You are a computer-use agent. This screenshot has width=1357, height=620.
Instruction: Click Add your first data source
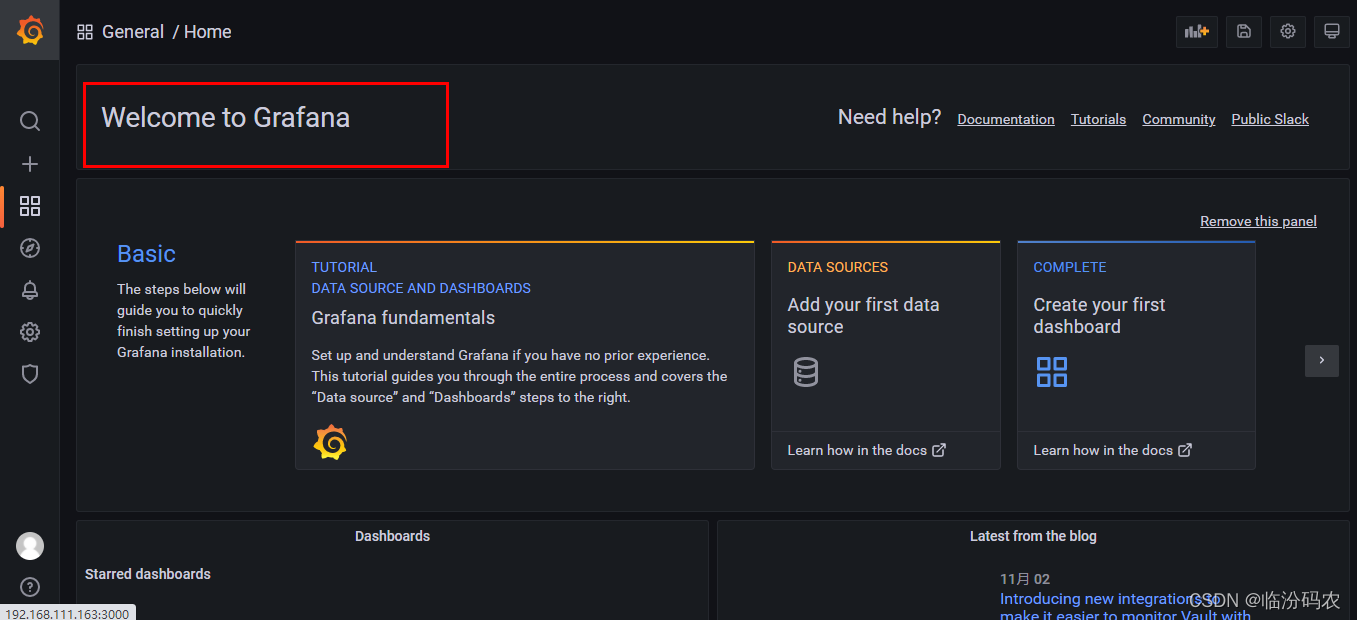click(x=863, y=316)
